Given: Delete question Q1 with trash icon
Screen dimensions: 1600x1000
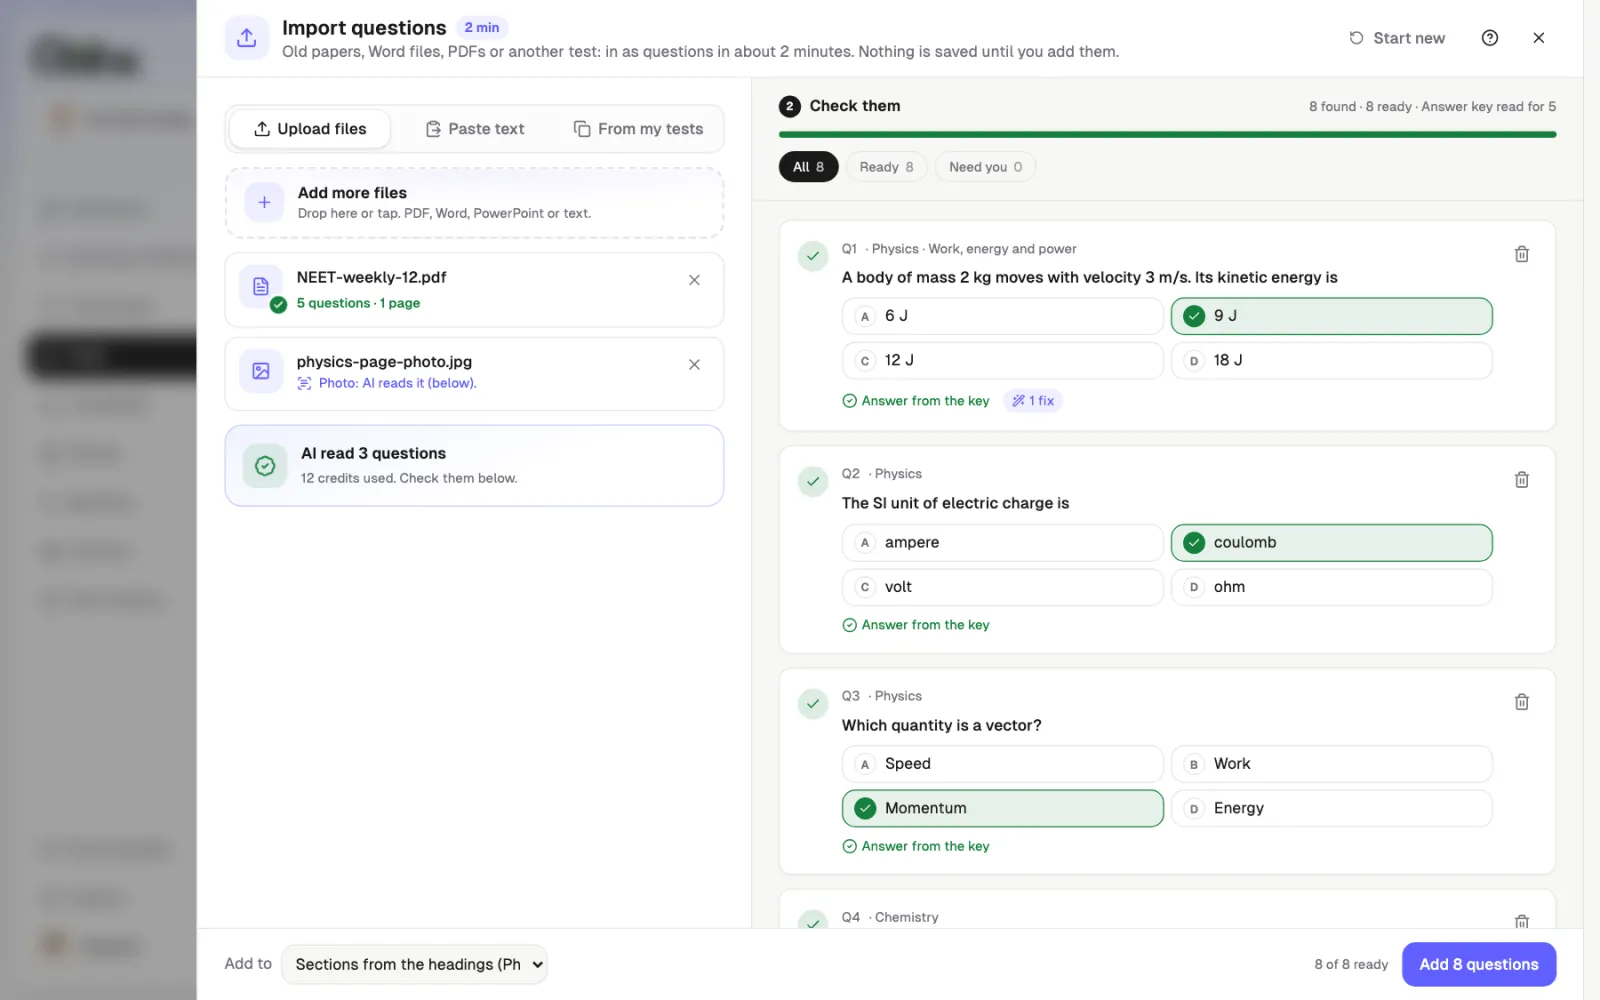Looking at the screenshot, I should point(1522,254).
